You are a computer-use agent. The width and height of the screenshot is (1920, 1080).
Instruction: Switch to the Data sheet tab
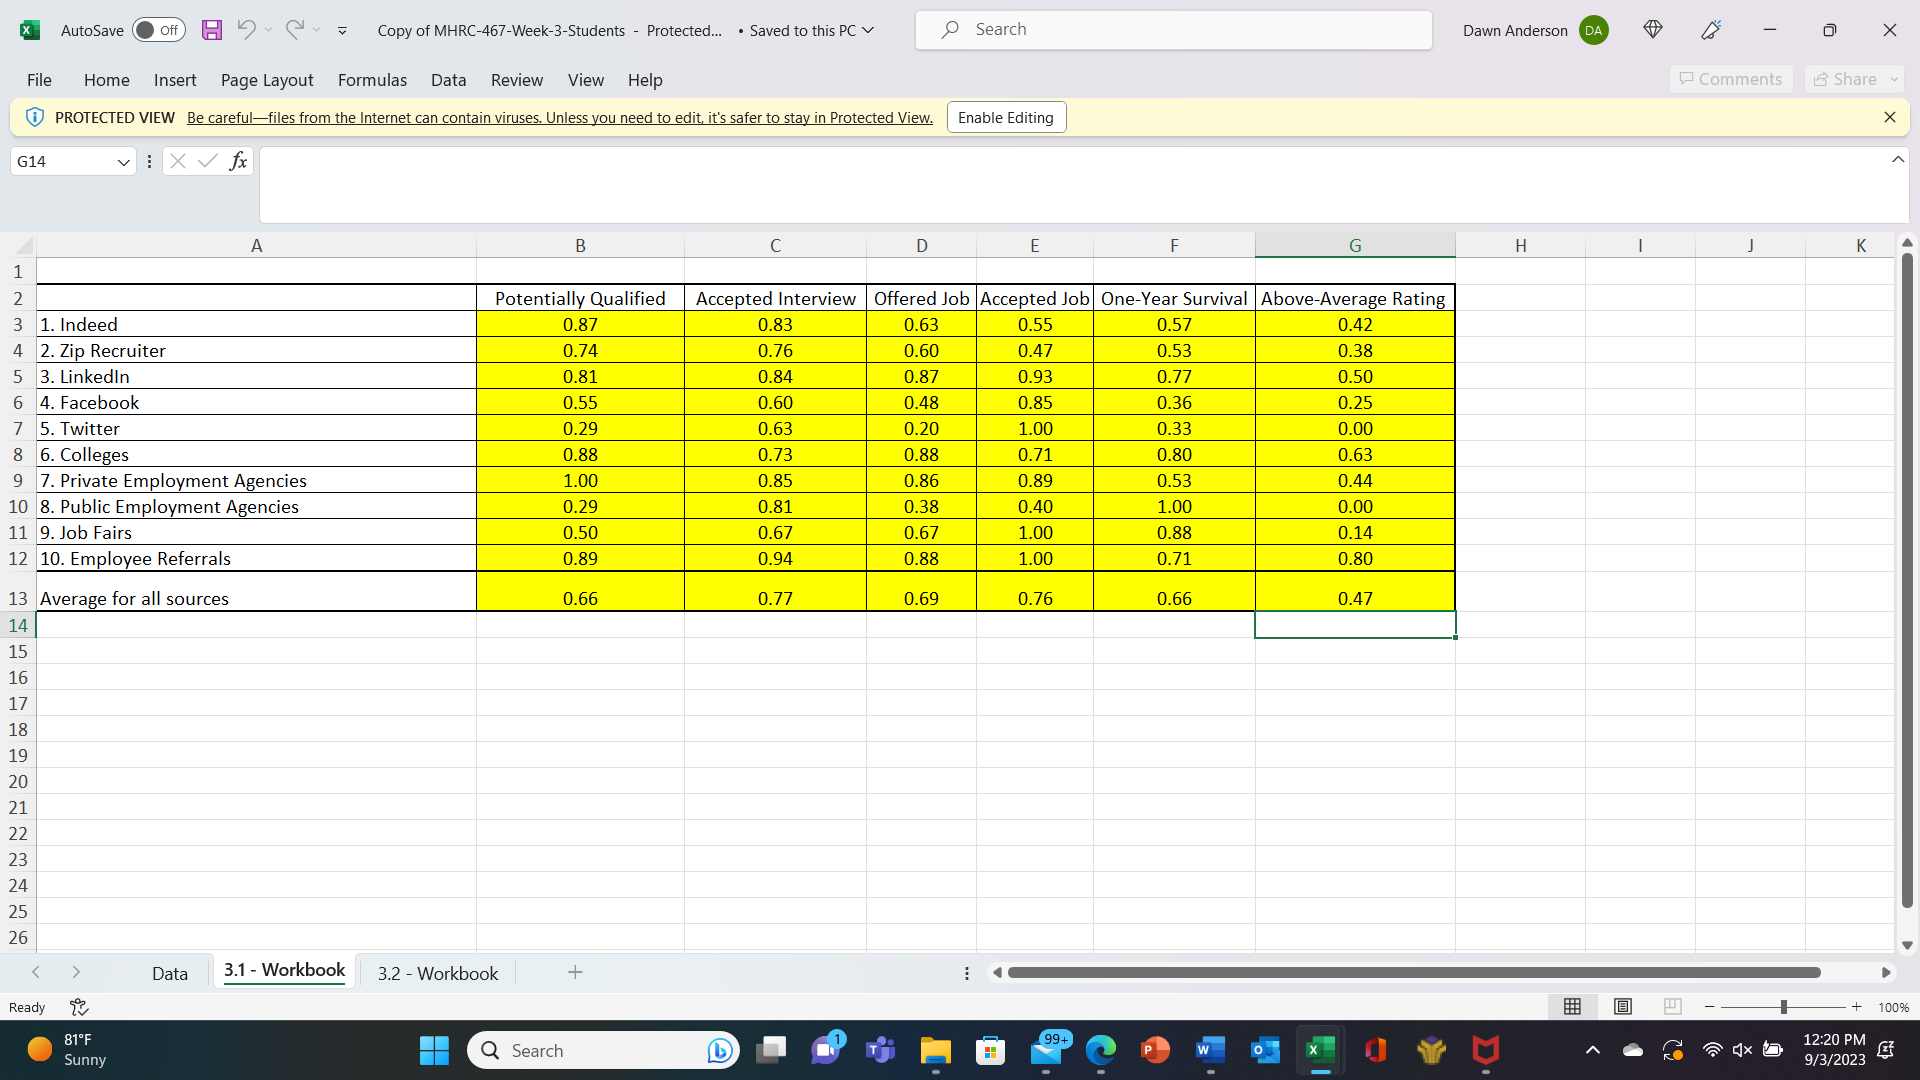pyautogui.click(x=170, y=973)
